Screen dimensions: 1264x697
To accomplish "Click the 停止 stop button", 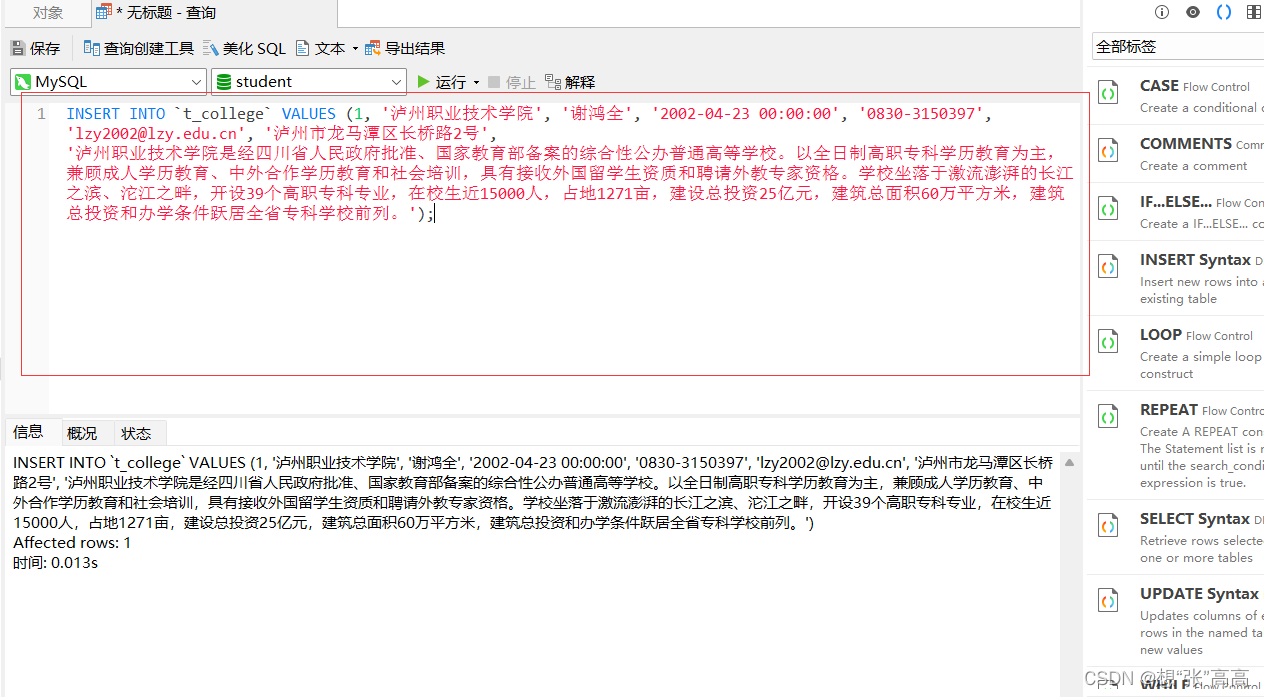I will coord(512,82).
